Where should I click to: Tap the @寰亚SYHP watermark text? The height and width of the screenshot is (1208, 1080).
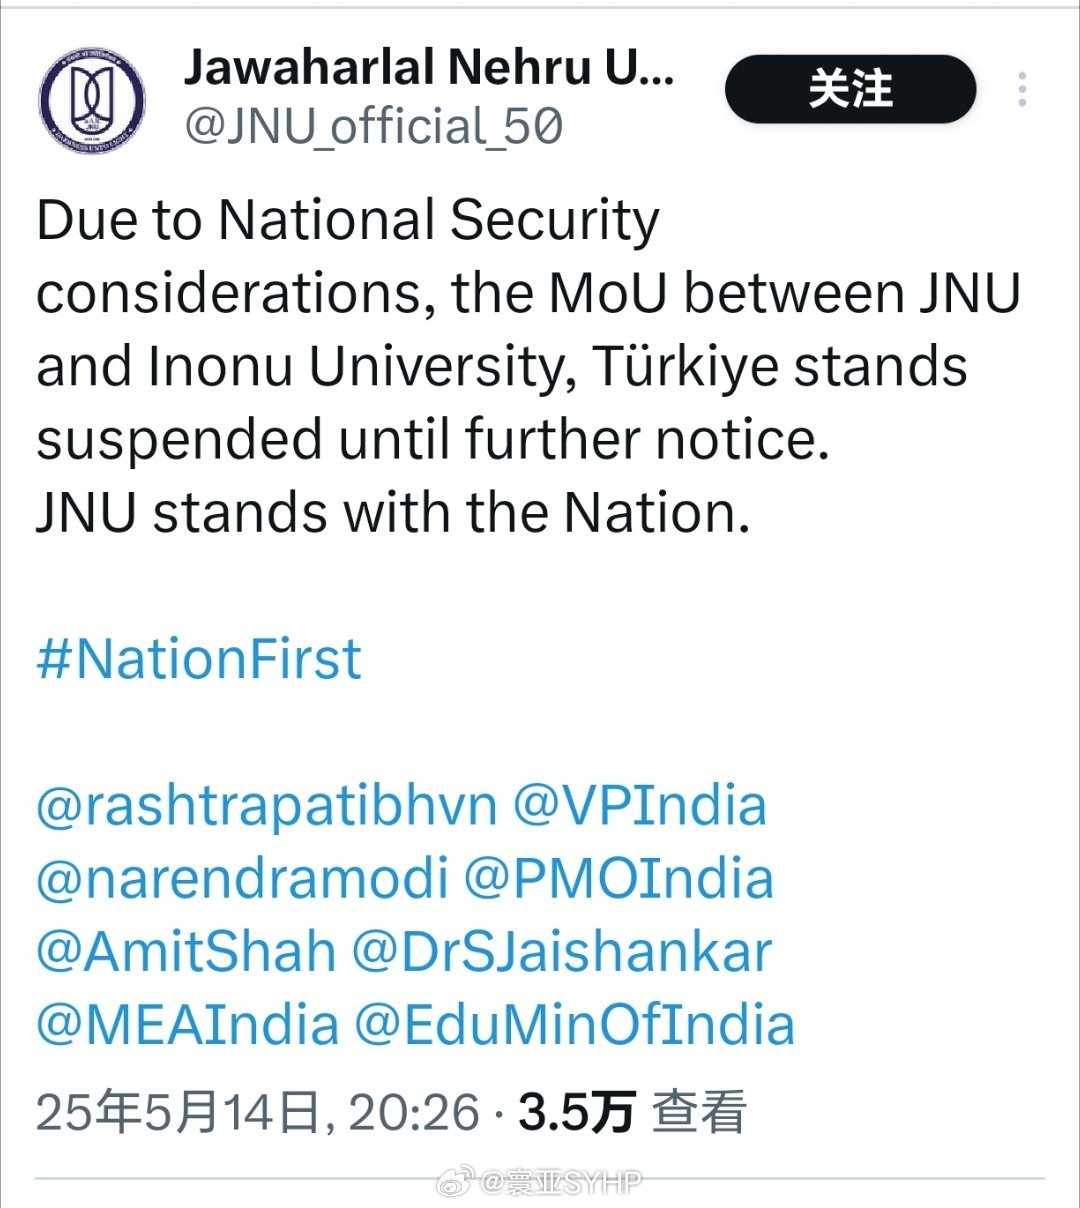[562, 1183]
